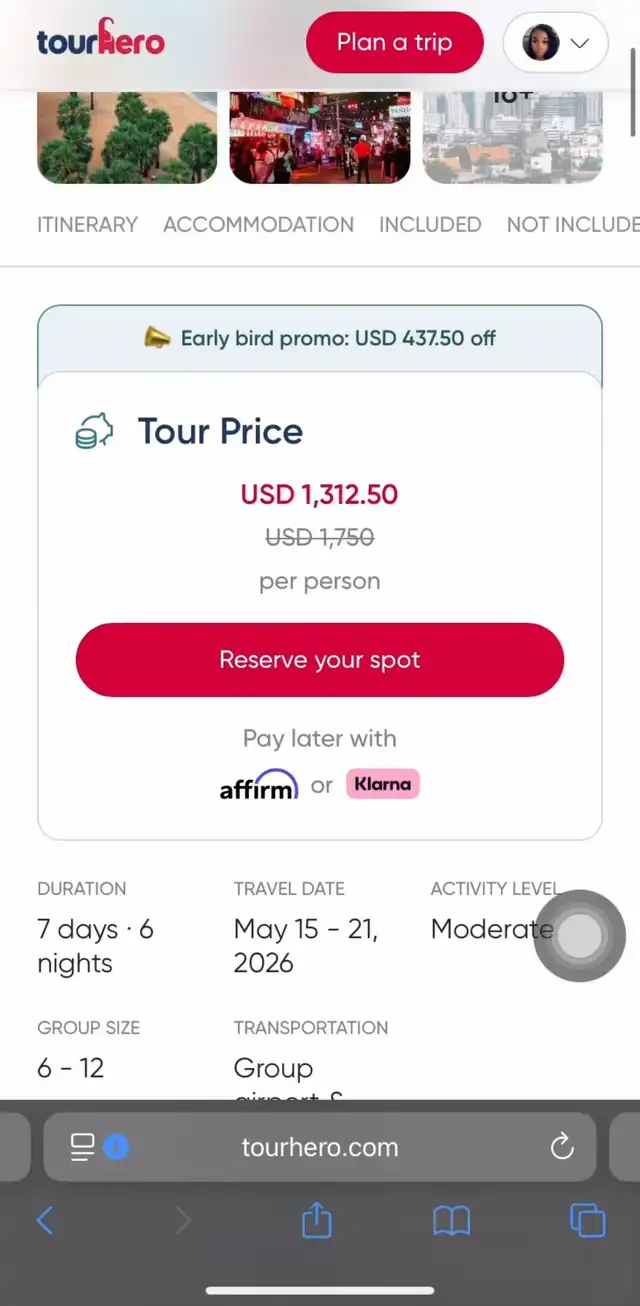Select the Included tab
The height and width of the screenshot is (1306, 640).
click(x=430, y=225)
